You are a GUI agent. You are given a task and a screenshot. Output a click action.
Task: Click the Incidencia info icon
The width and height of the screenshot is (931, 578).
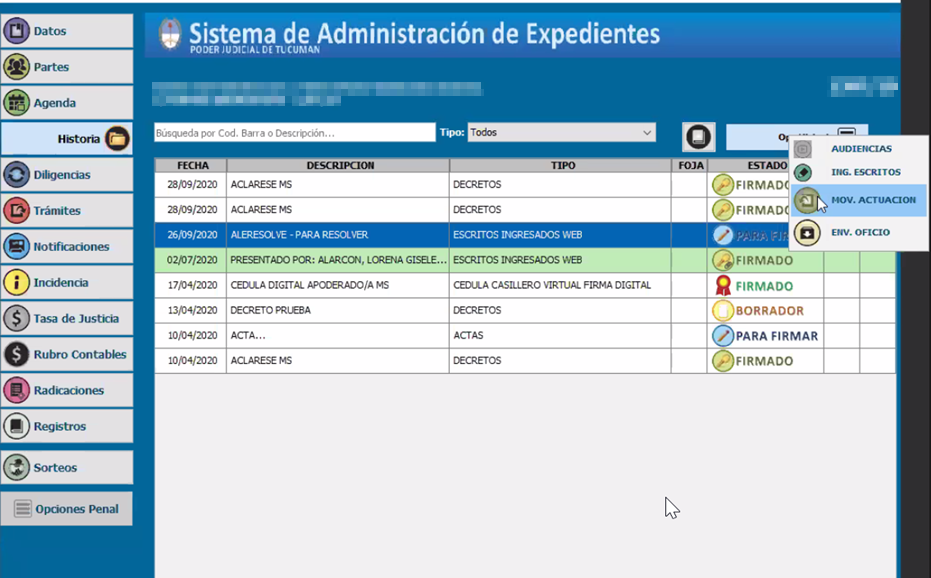(x=16, y=283)
